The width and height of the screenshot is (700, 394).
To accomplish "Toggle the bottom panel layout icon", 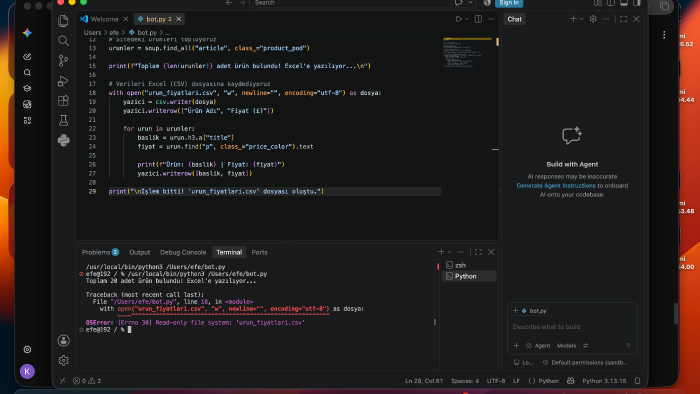I will click(624, 3).
